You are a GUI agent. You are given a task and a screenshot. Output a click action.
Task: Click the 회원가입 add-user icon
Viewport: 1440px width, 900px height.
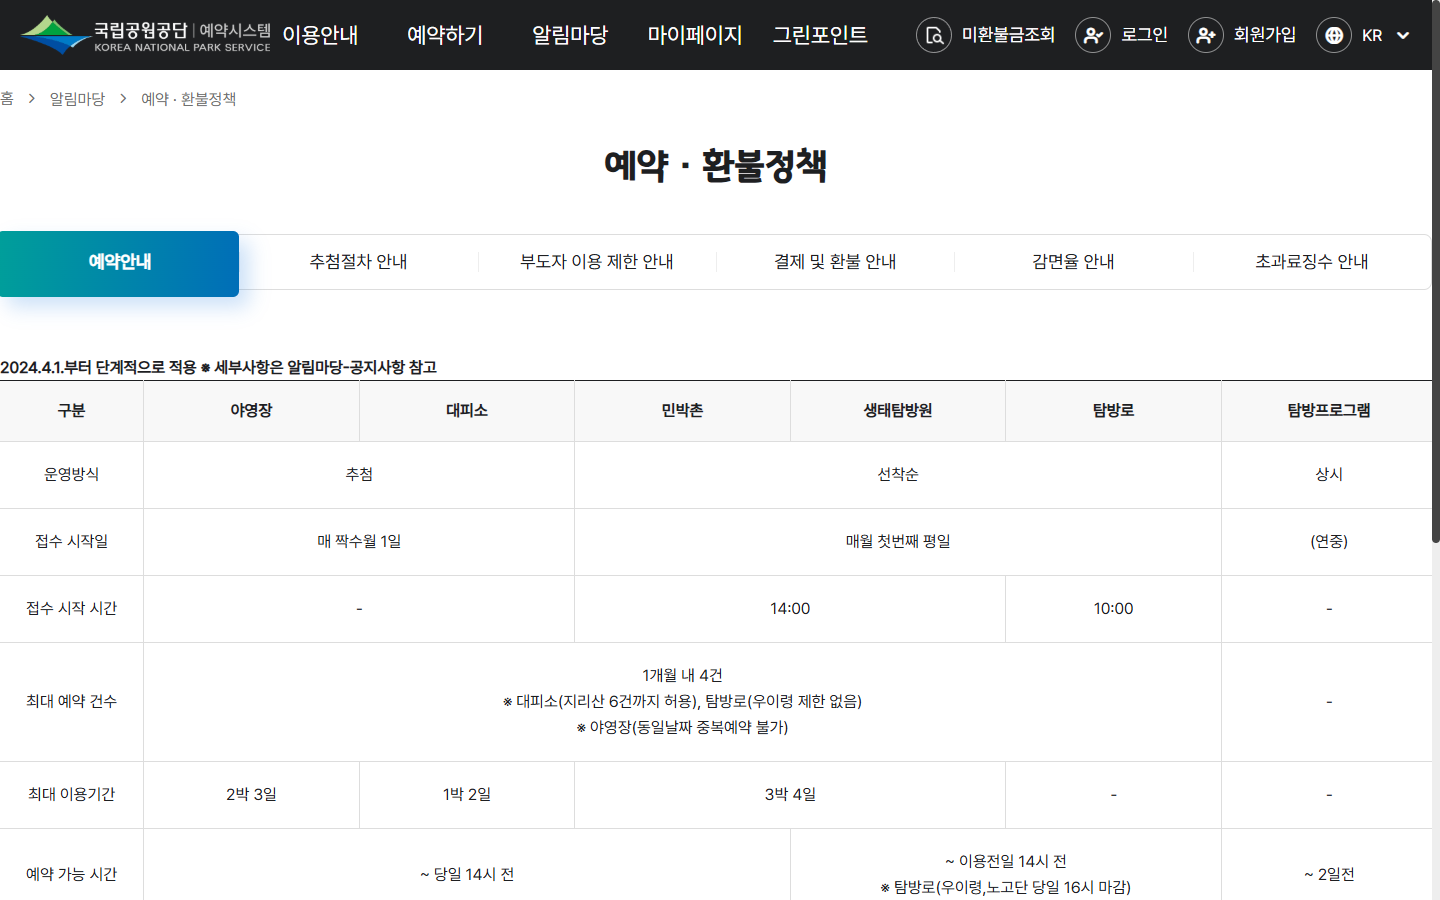click(x=1206, y=35)
